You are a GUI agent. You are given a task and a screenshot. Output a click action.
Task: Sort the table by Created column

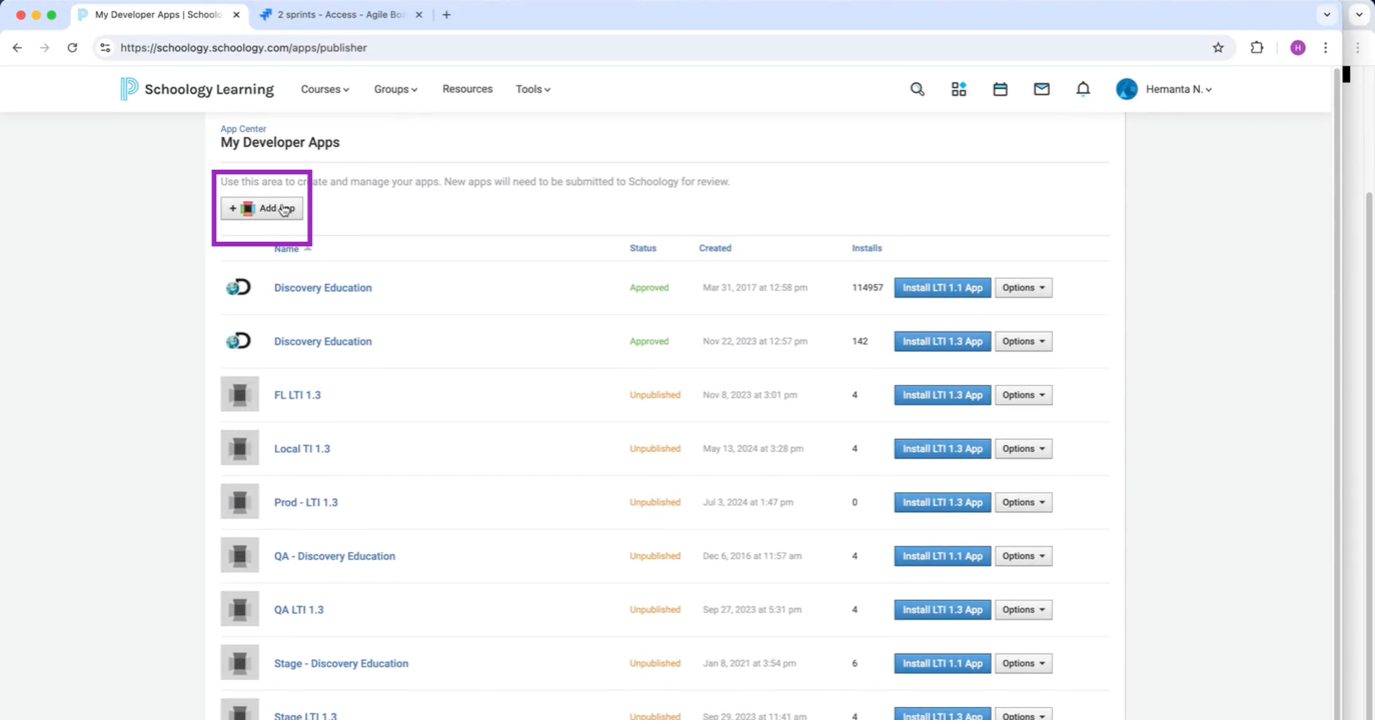(715, 248)
